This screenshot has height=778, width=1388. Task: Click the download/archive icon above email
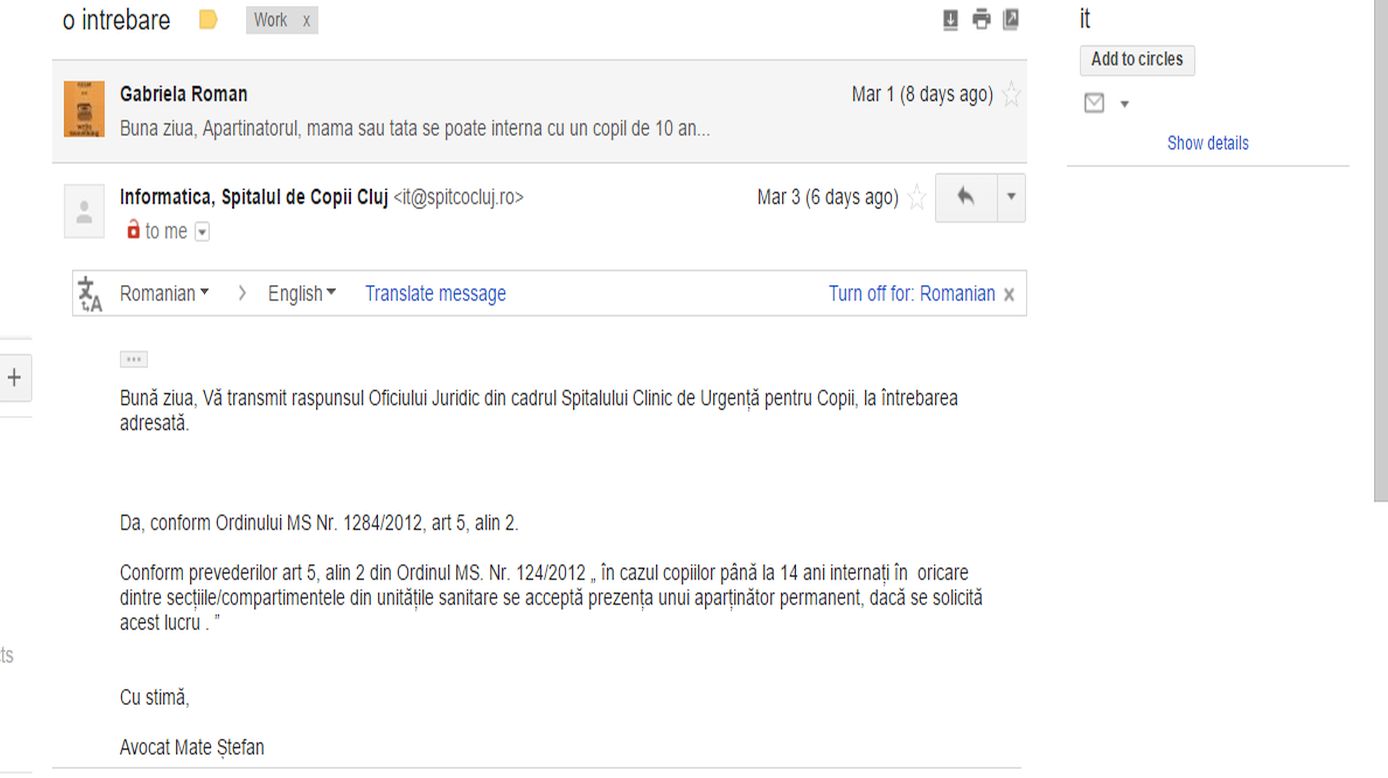pos(951,19)
